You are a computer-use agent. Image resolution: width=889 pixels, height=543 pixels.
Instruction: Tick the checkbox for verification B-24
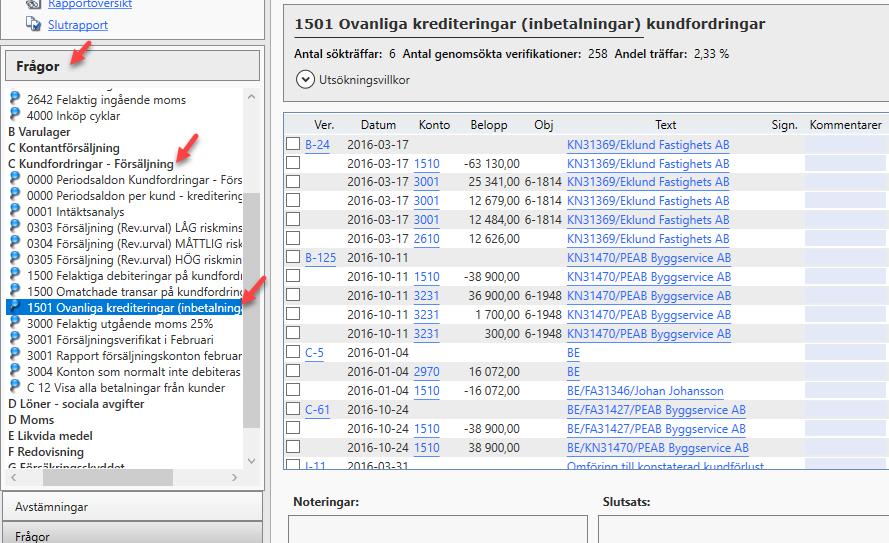pos(293,143)
